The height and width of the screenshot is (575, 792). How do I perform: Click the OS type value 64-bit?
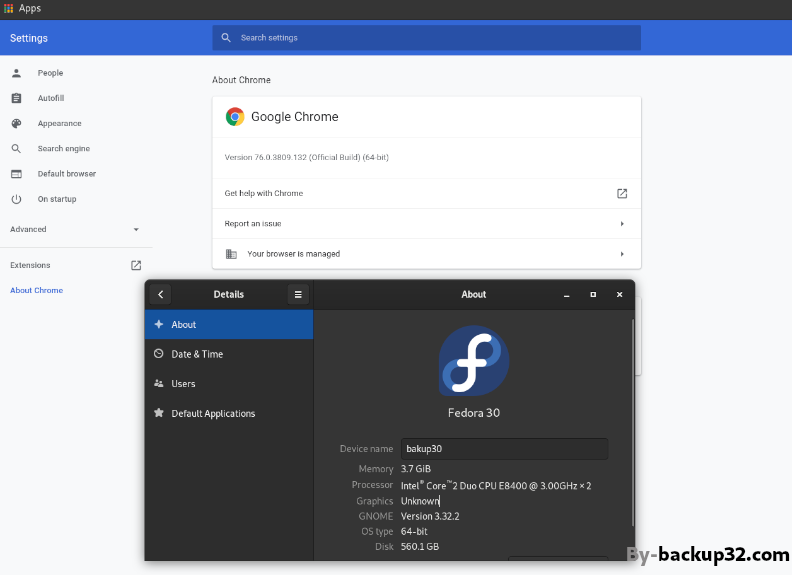point(414,532)
